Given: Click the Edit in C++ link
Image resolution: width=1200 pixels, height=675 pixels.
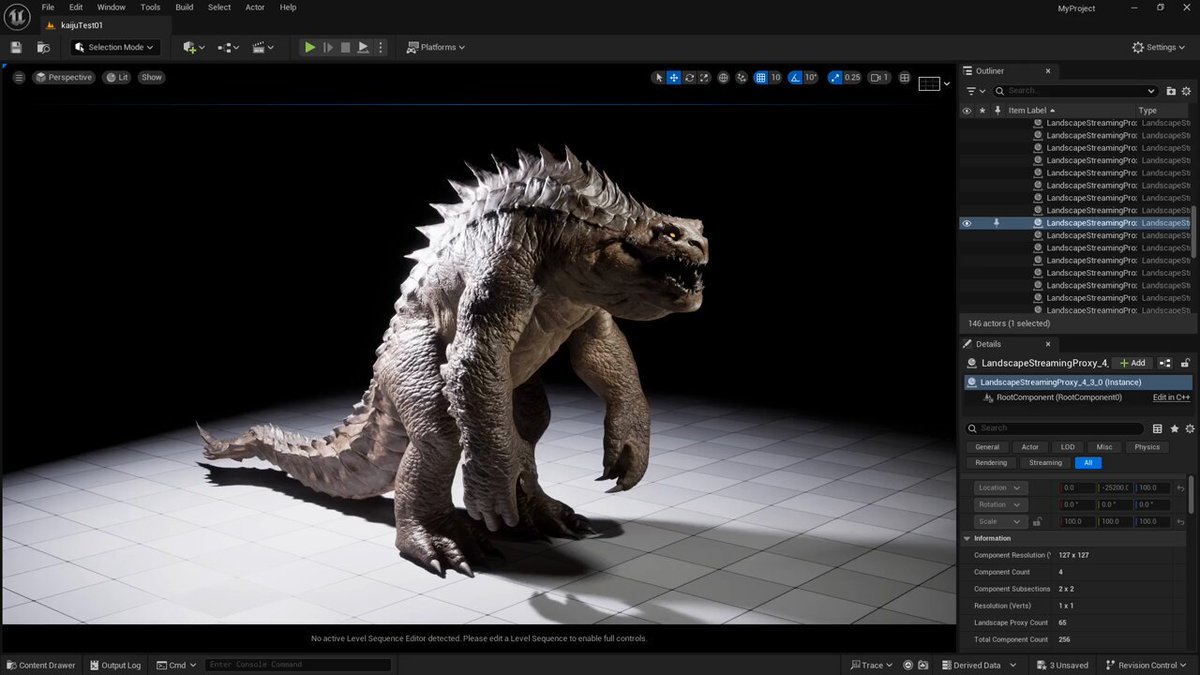Looking at the screenshot, I should point(1171,397).
